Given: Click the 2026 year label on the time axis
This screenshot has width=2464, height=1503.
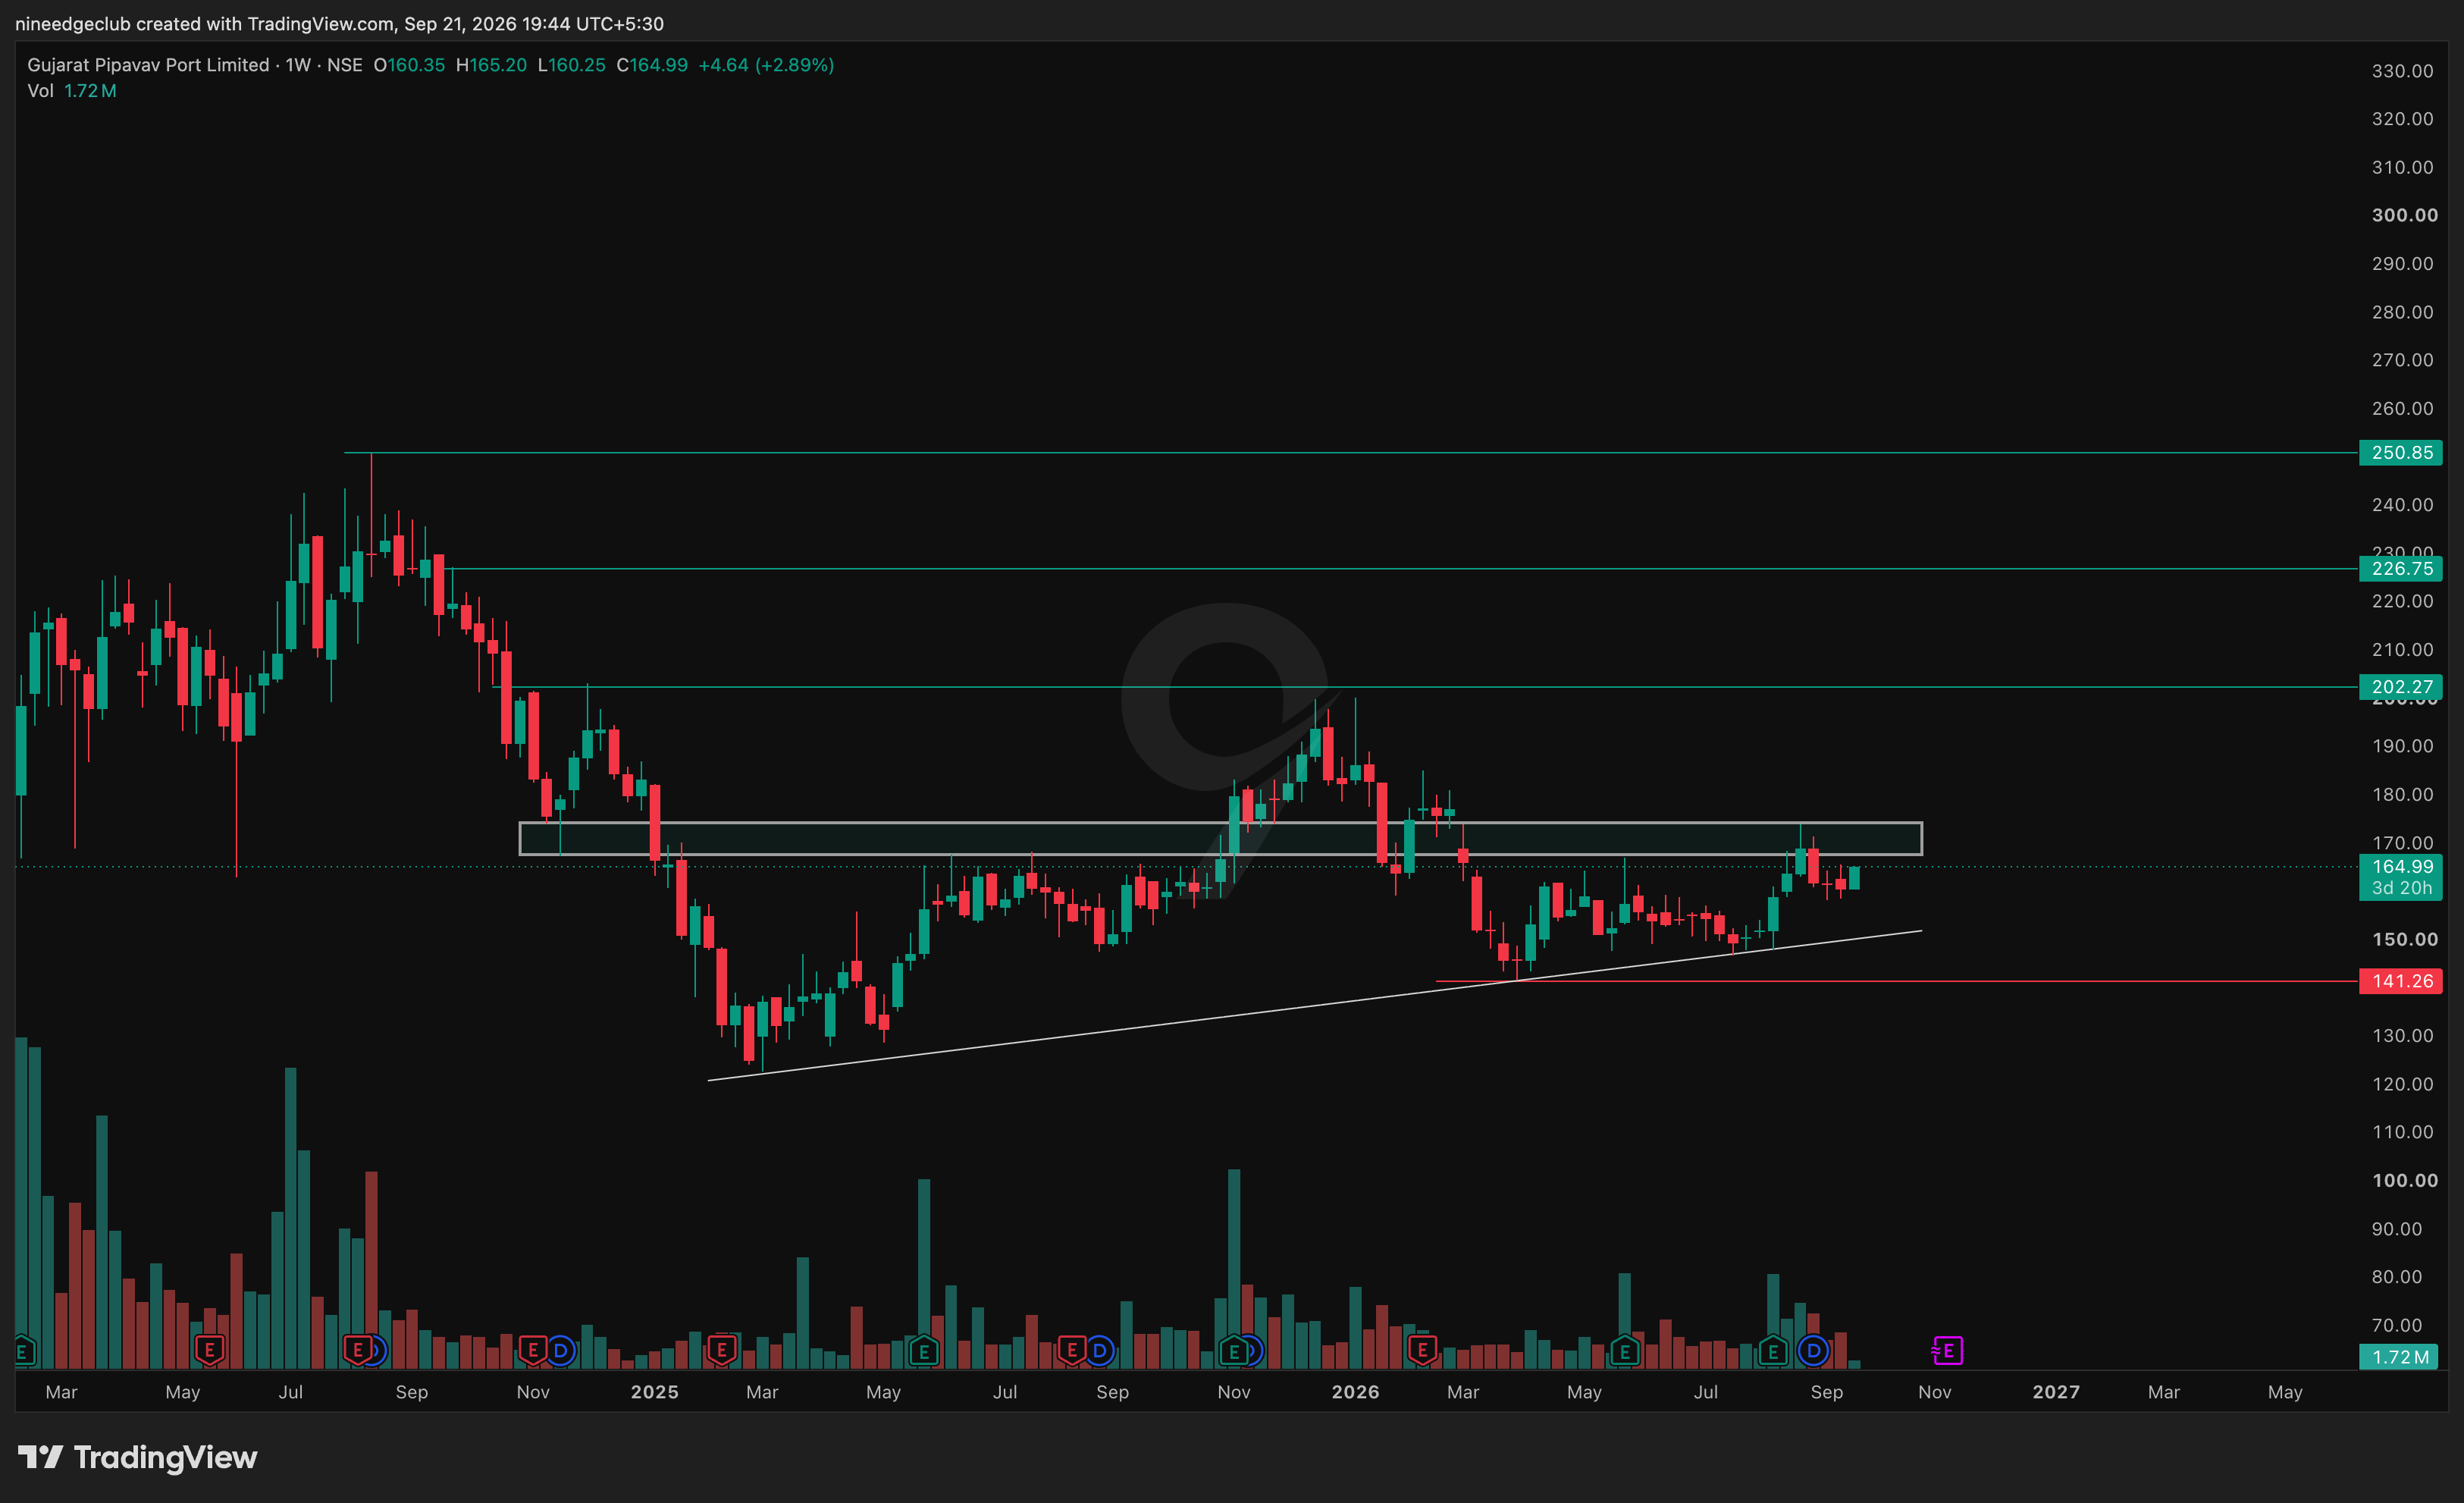Looking at the screenshot, I should (1355, 1392).
